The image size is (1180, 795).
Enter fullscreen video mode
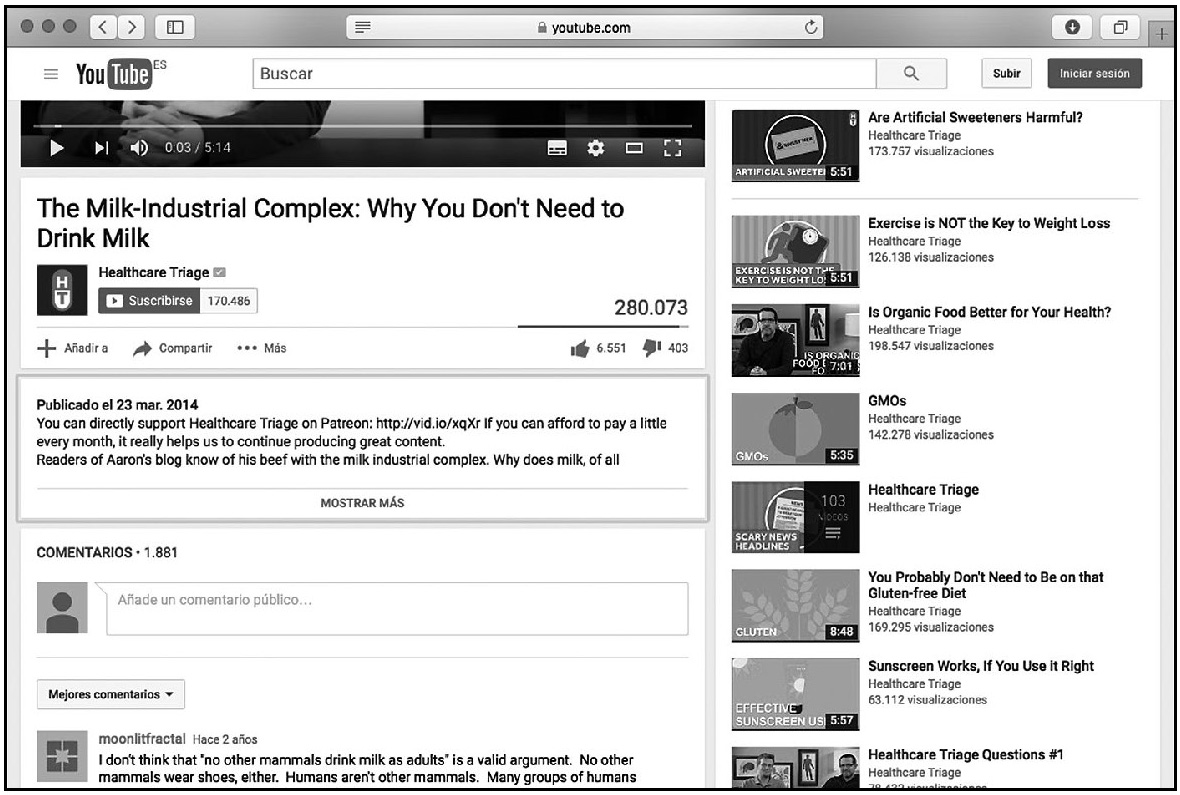[x=671, y=148]
